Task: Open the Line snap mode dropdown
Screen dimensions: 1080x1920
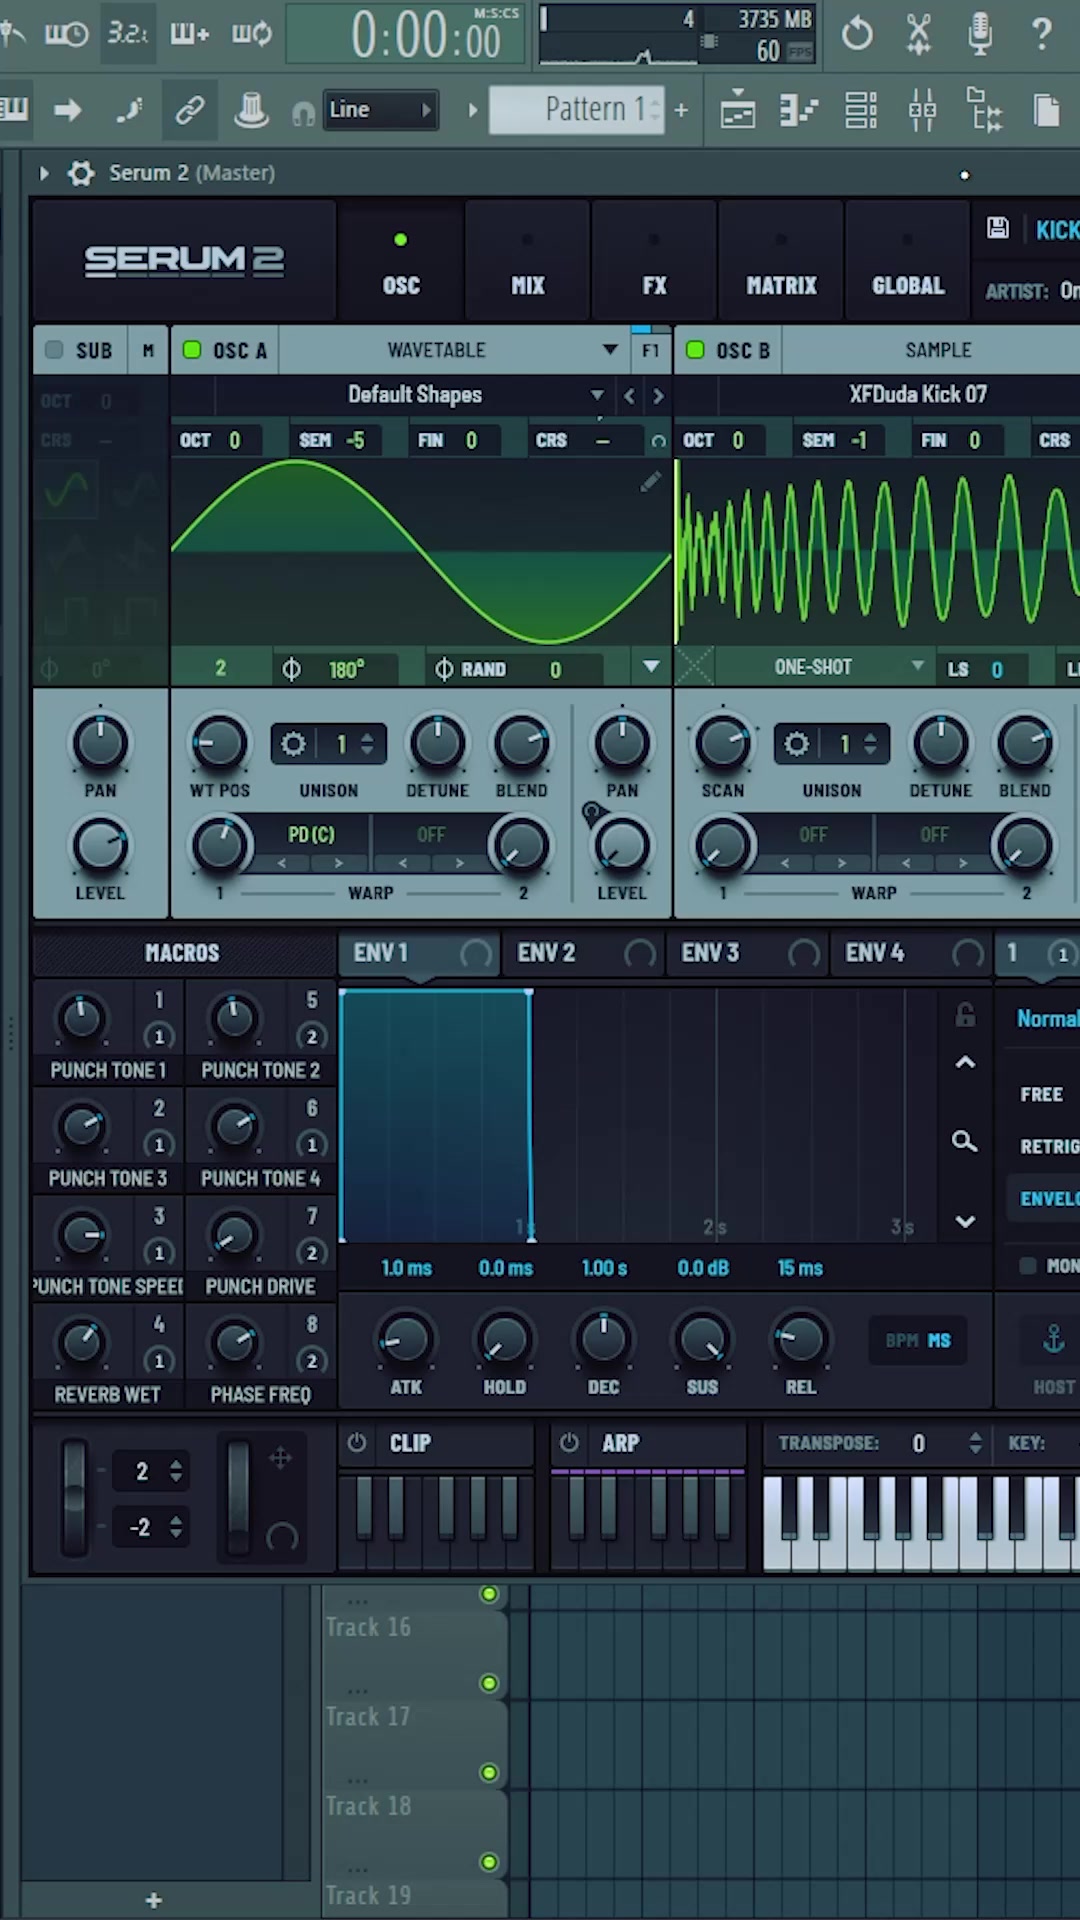Action: tap(381, 110)
